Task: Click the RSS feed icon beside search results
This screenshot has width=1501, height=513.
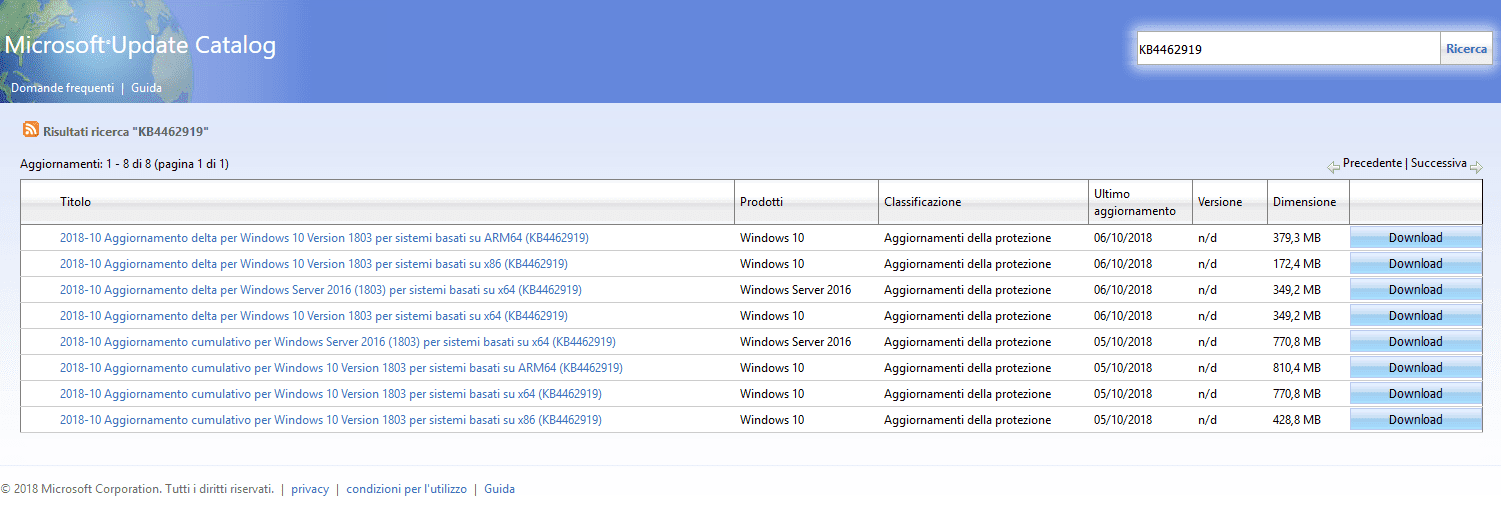Action: tap(31, 130)
